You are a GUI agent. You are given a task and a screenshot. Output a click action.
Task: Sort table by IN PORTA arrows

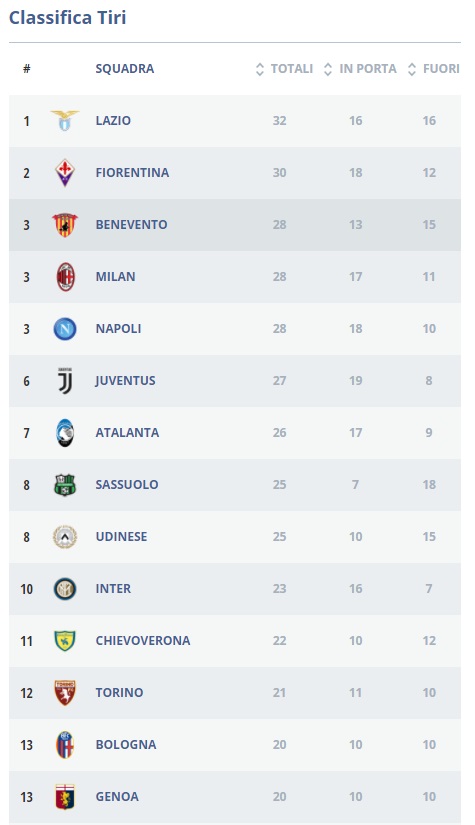click(328, 69)
